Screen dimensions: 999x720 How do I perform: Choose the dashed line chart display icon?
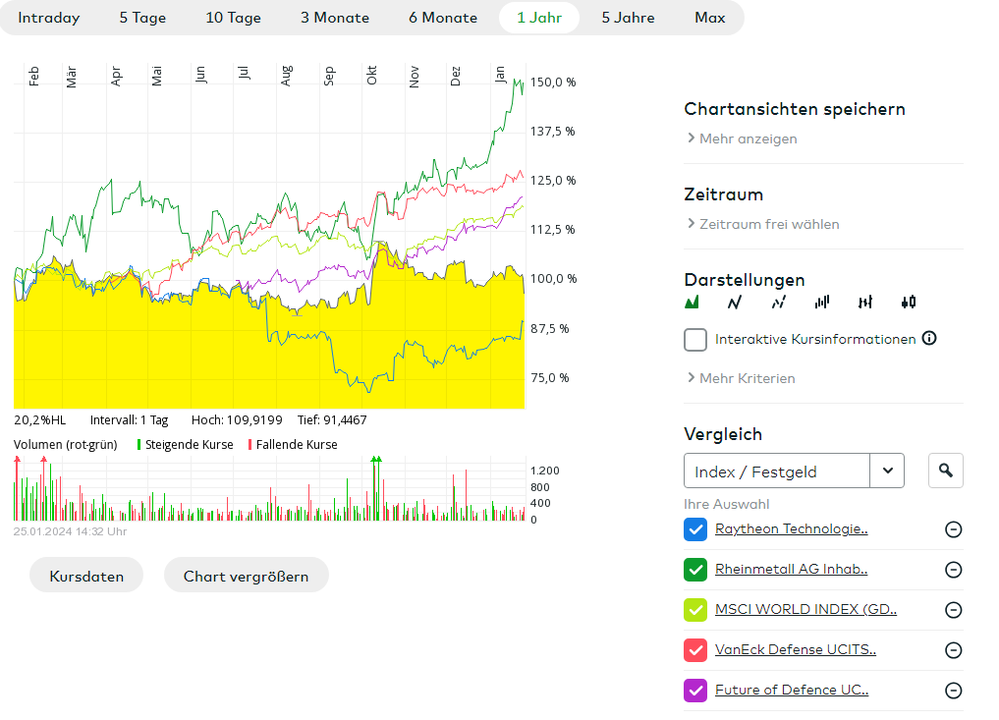coord(778,302)
